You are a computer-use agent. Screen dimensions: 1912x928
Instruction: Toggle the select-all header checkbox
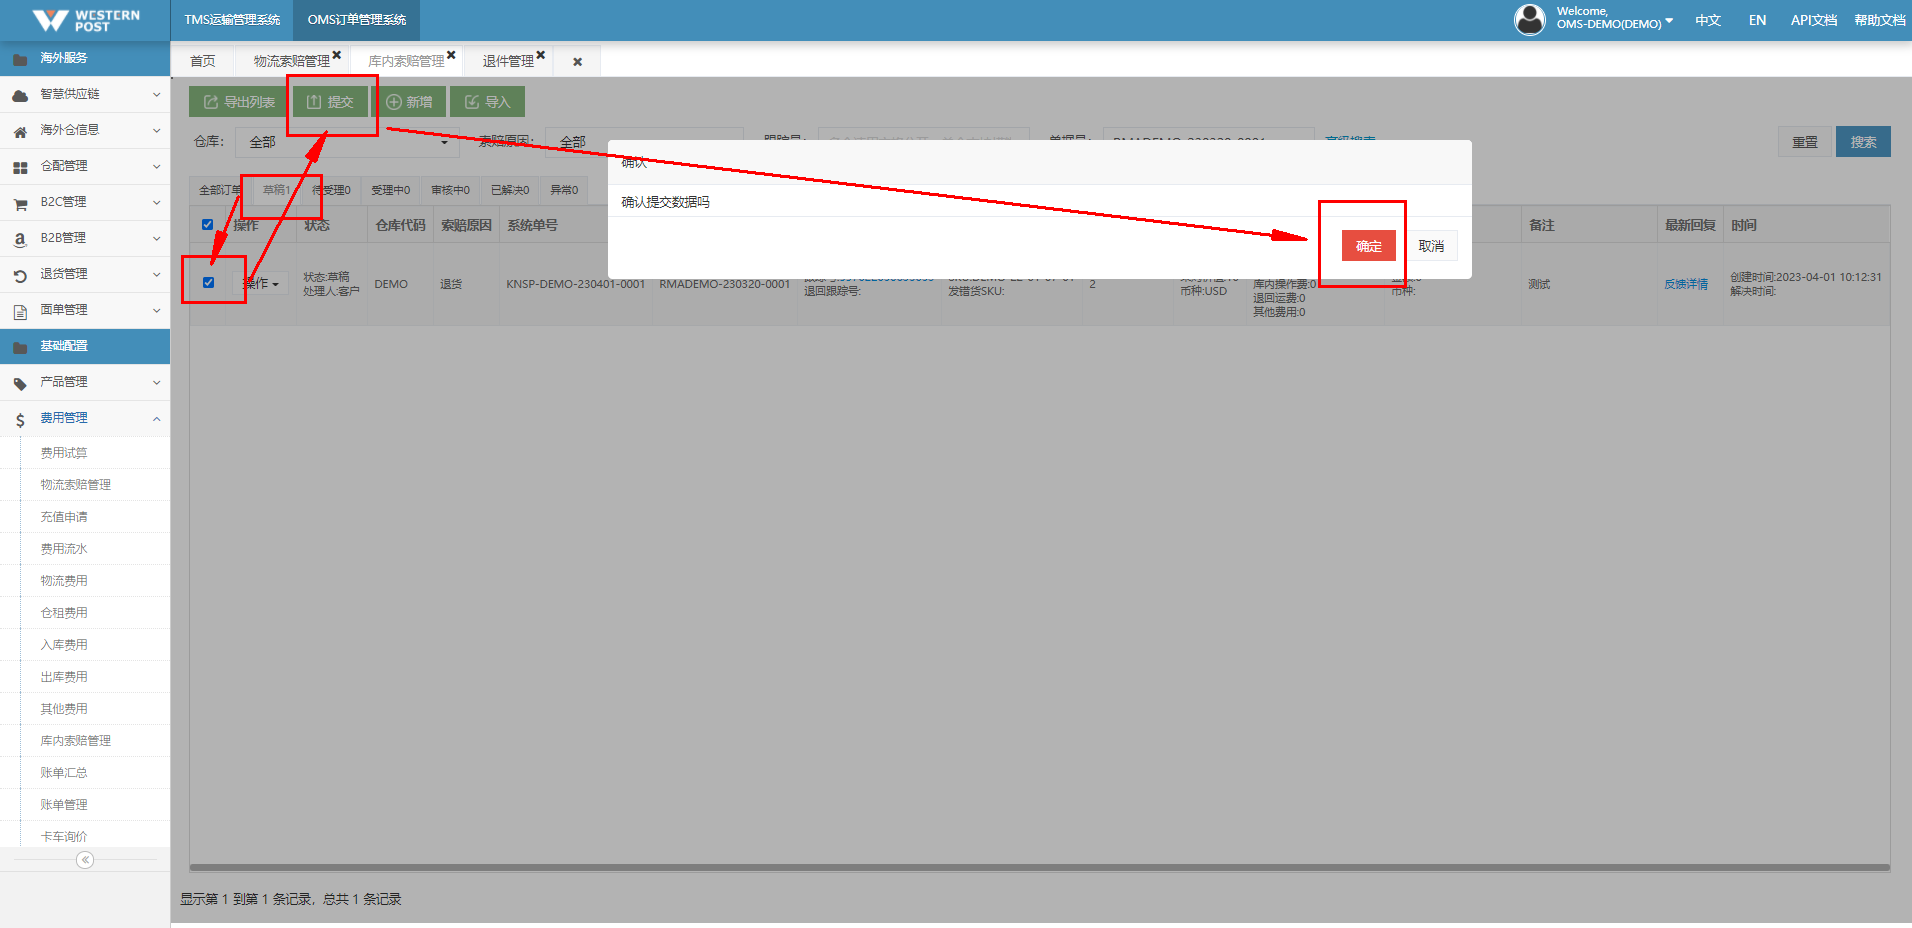click(207, 225)
